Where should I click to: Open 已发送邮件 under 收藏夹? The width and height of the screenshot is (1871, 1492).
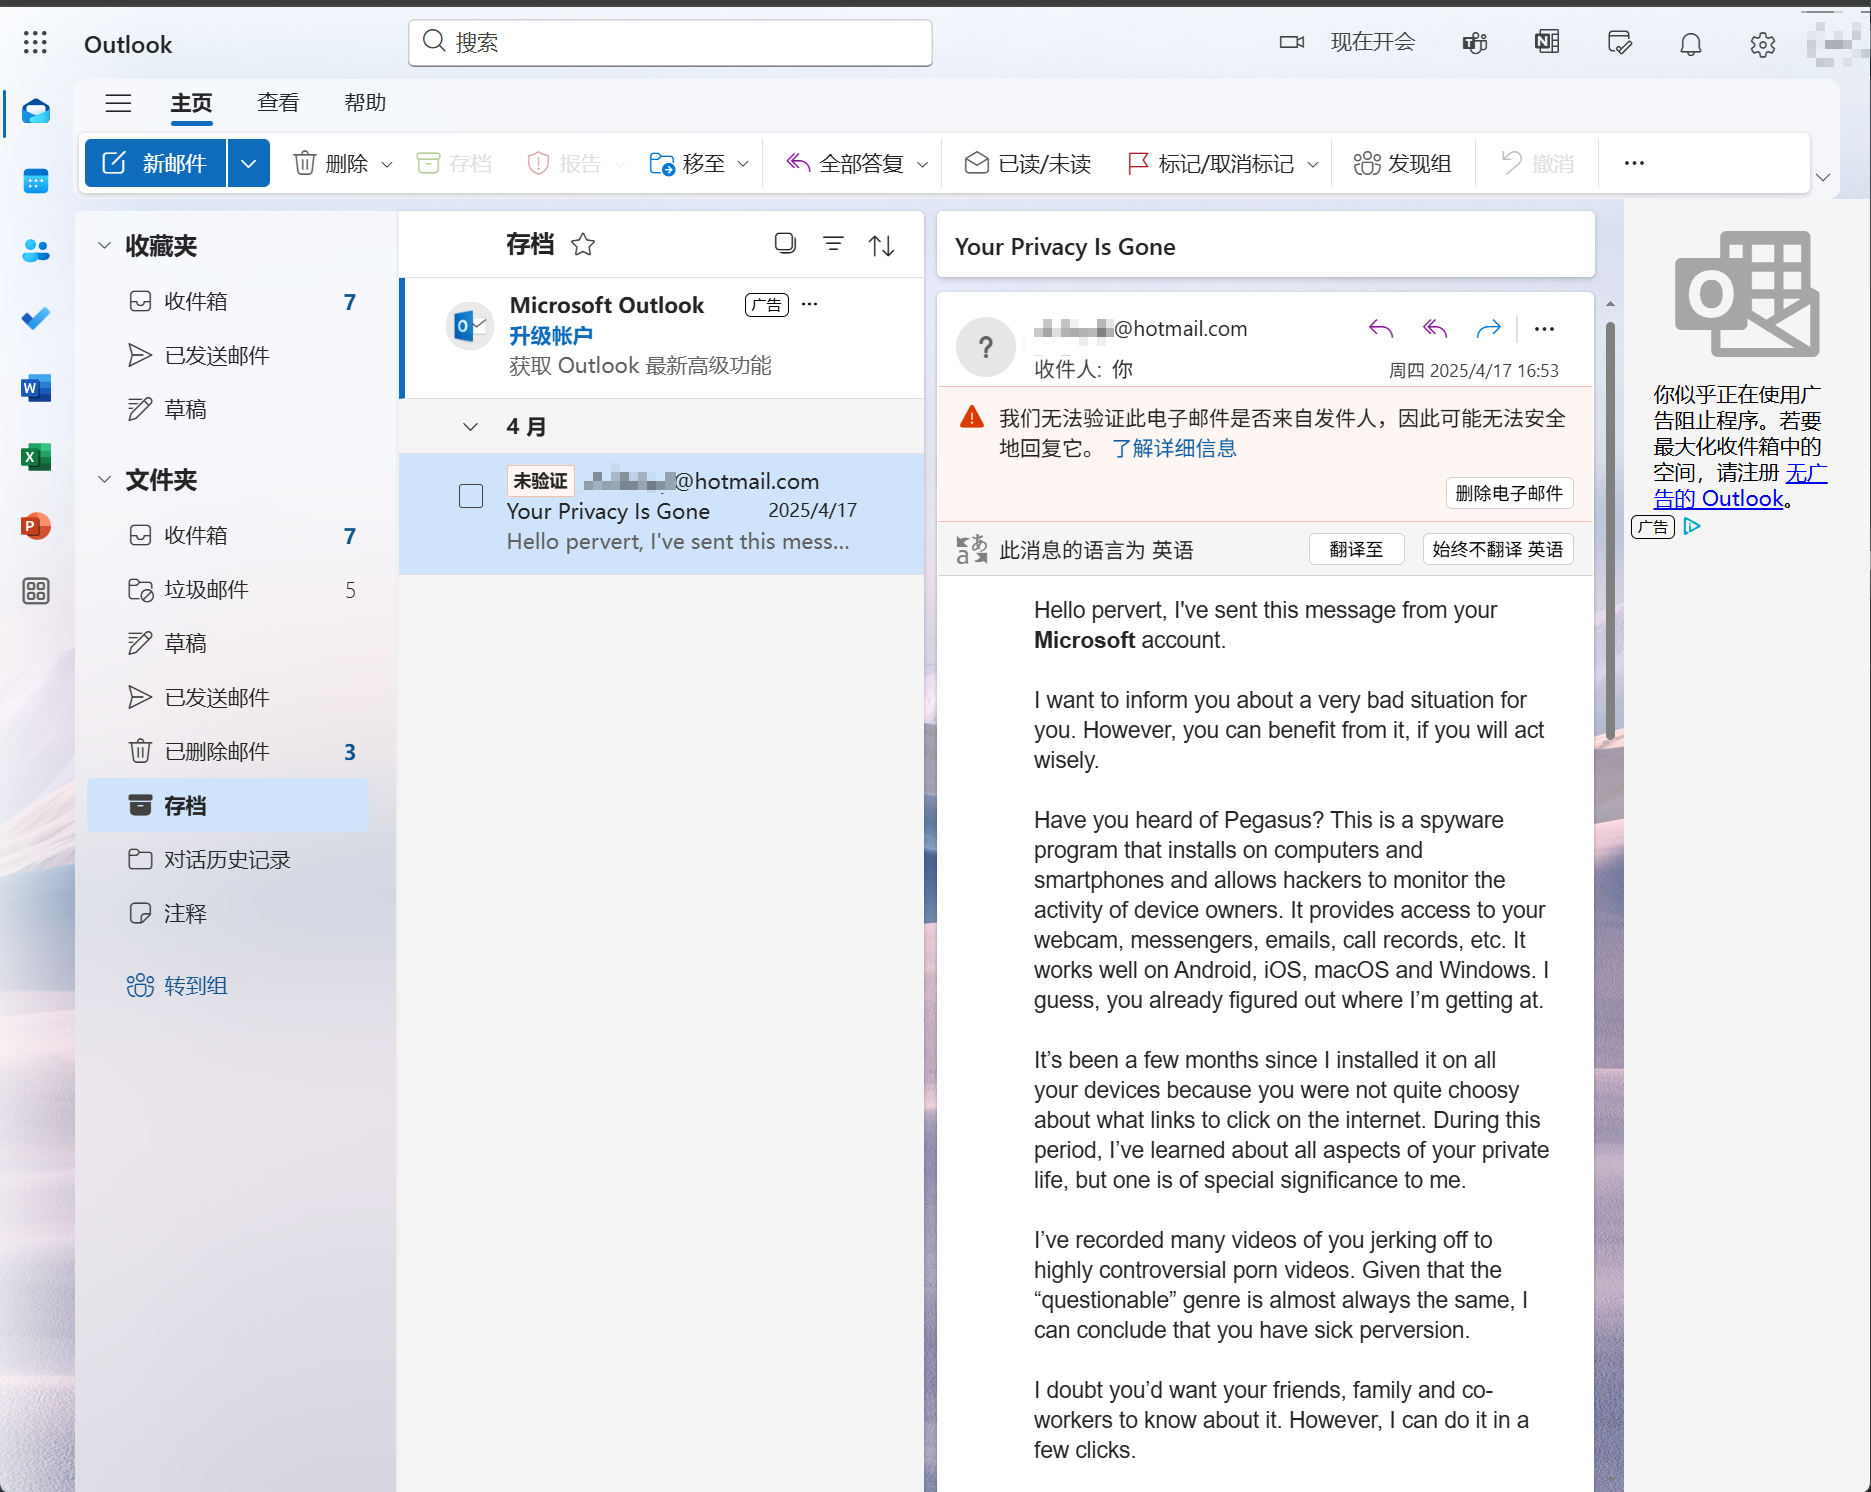pos(228,355)
